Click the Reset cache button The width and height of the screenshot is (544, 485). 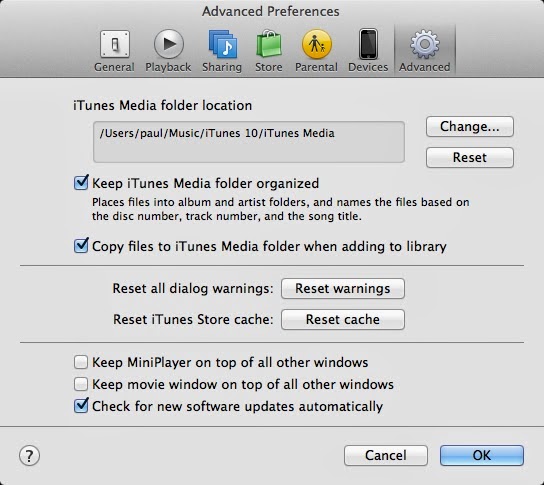click(x=343, y=320)
